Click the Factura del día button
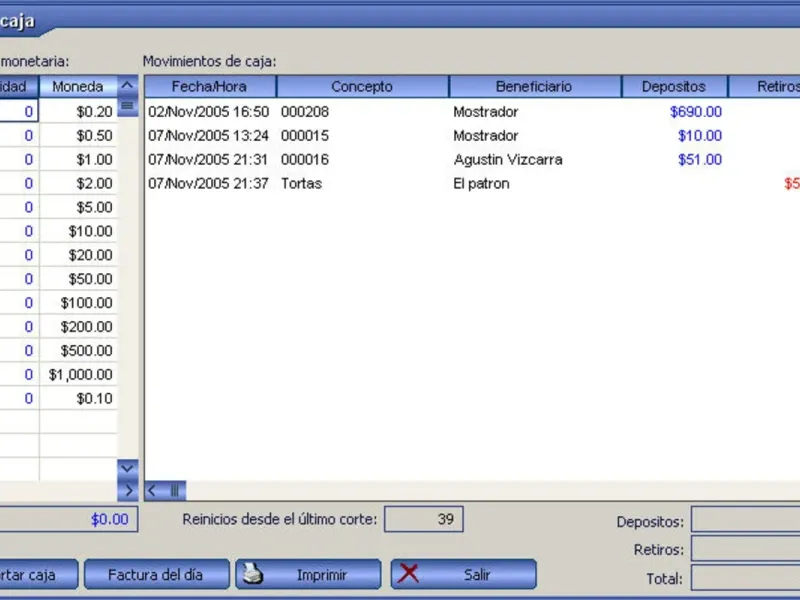Image resolution: width=800 pixels, height=600 pixels. 156,574
